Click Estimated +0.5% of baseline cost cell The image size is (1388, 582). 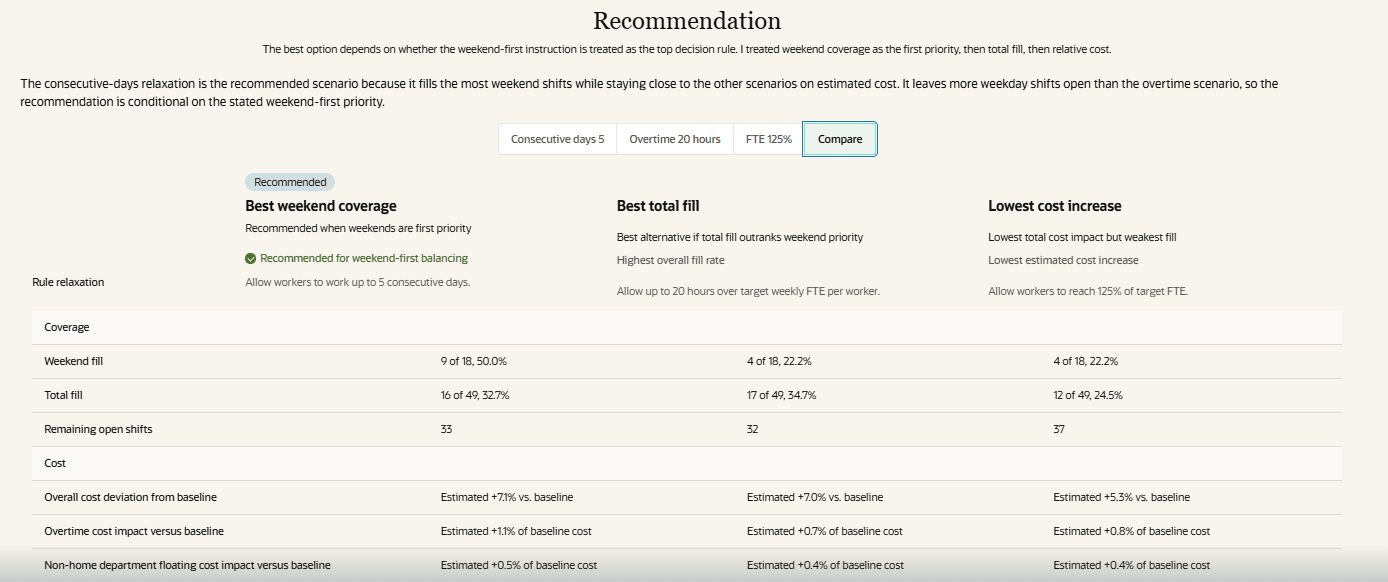click(x=519, y=565)
